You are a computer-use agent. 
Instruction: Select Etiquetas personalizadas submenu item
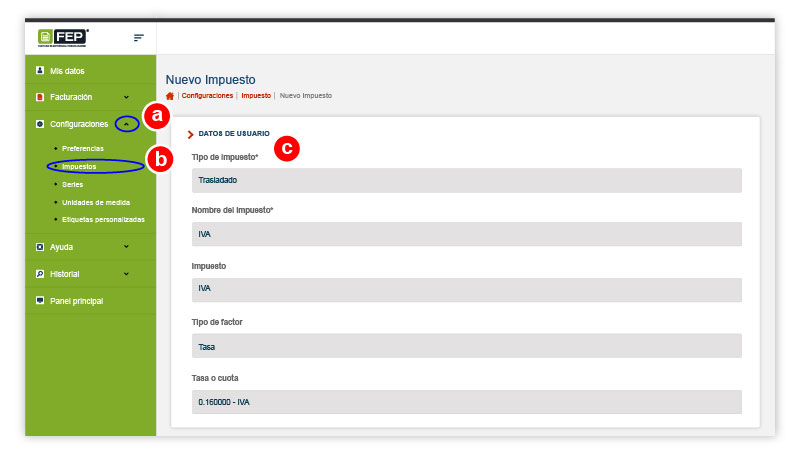coord(103,219)
